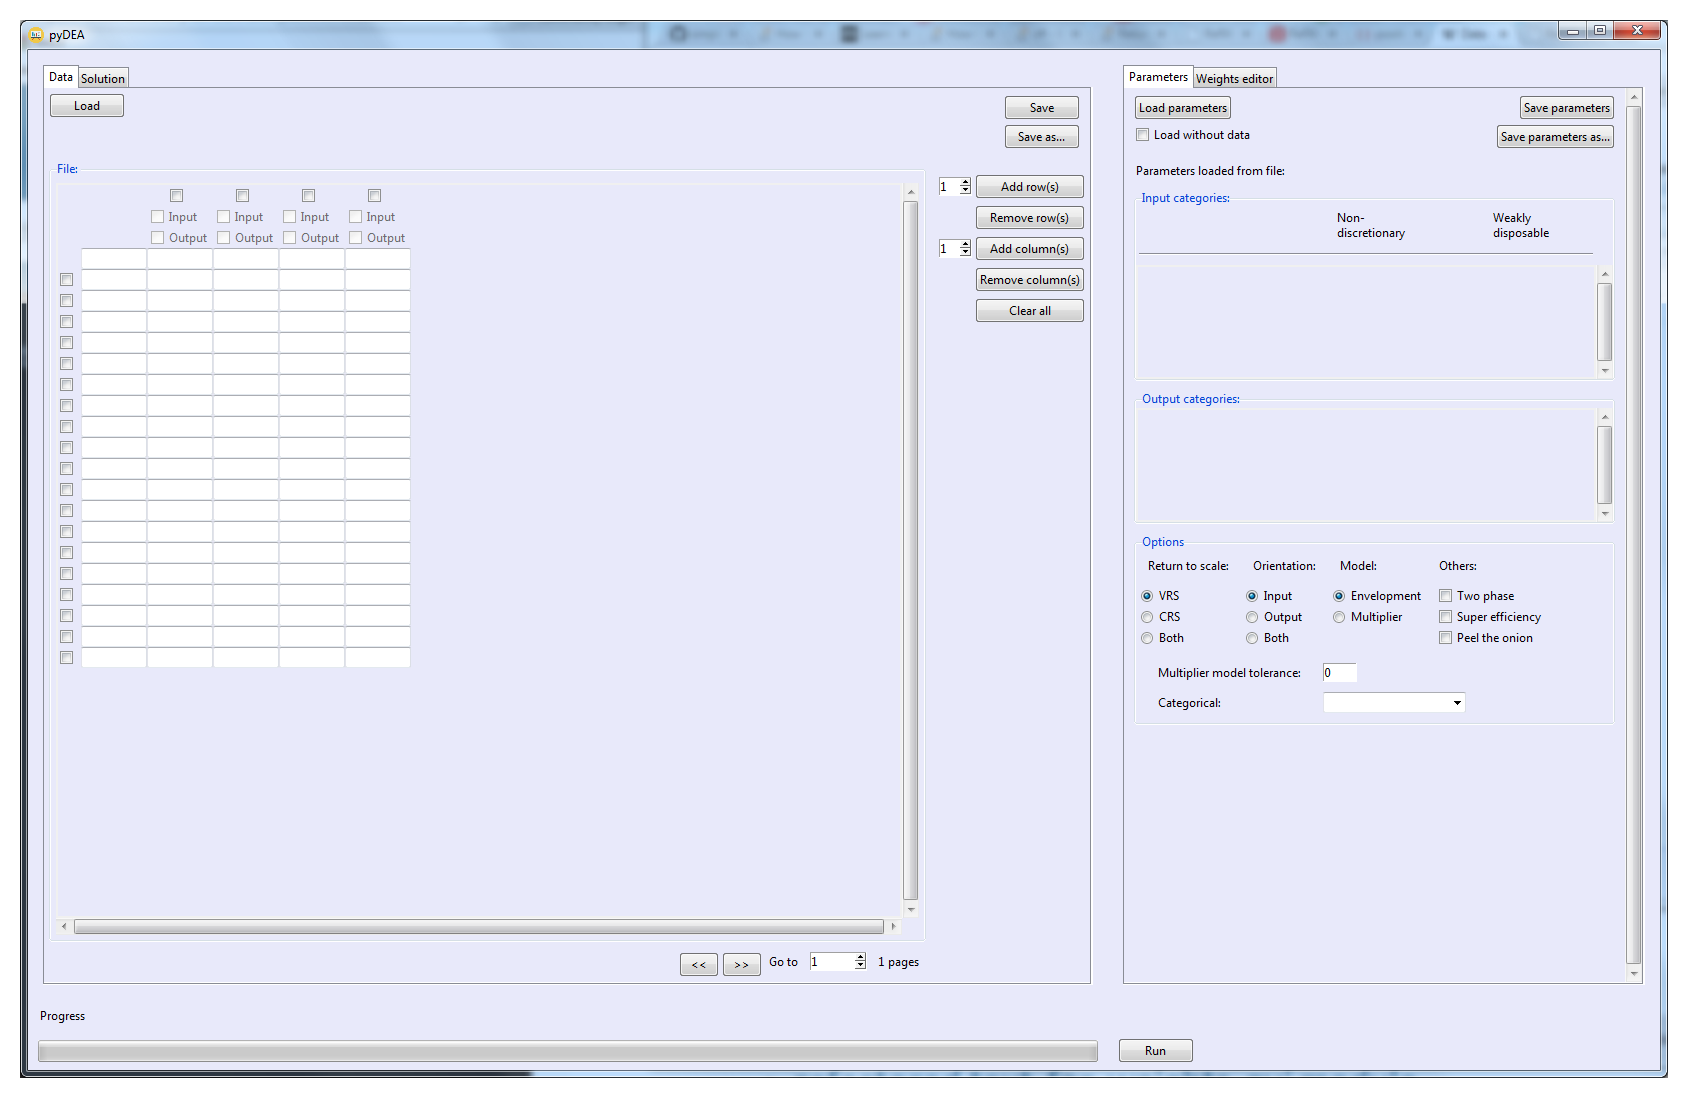Click the pyDEA app icon in title bar
1688x1098 pixels.
(x=36, y=34)
